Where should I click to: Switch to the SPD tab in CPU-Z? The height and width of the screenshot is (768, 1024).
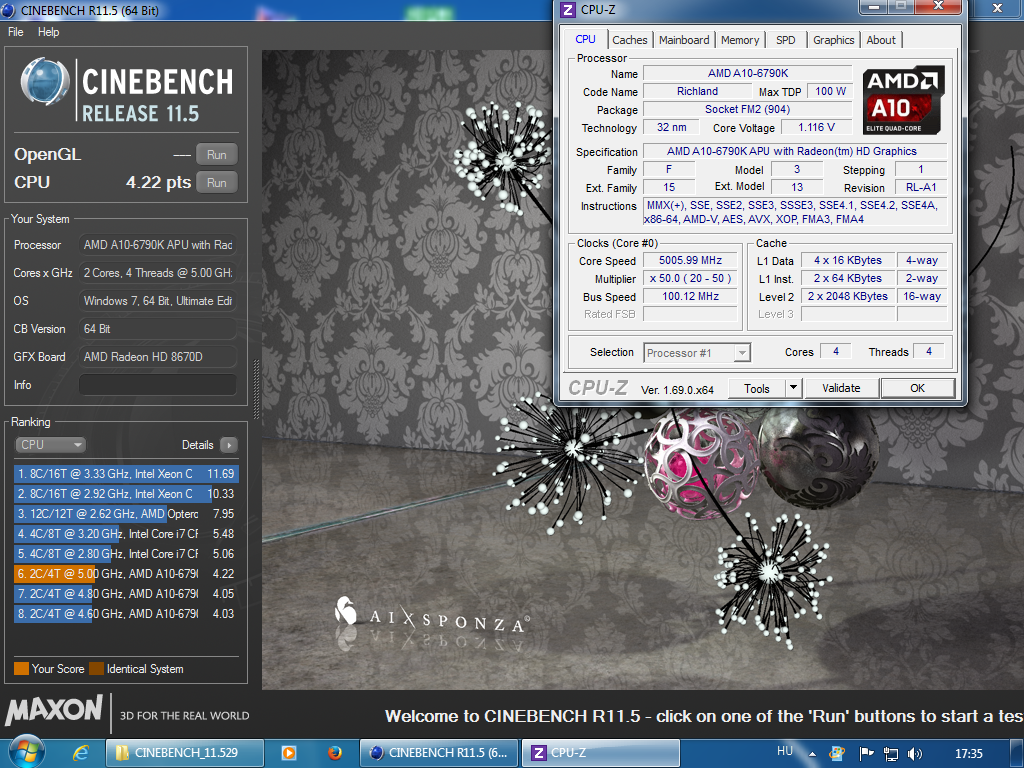point(786,40)
